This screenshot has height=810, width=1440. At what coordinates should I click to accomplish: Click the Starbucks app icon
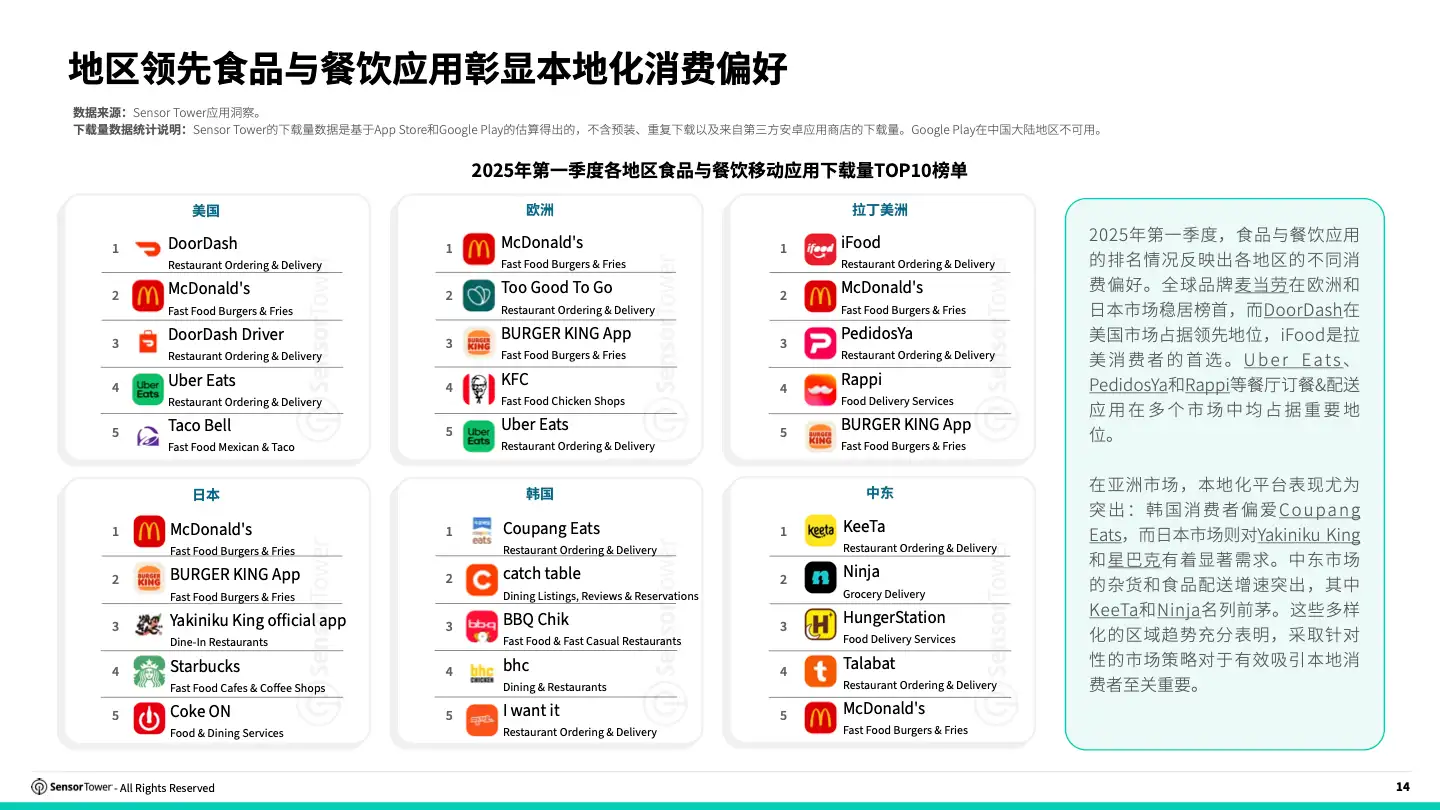pyautogui.click(x=149, y=672)
